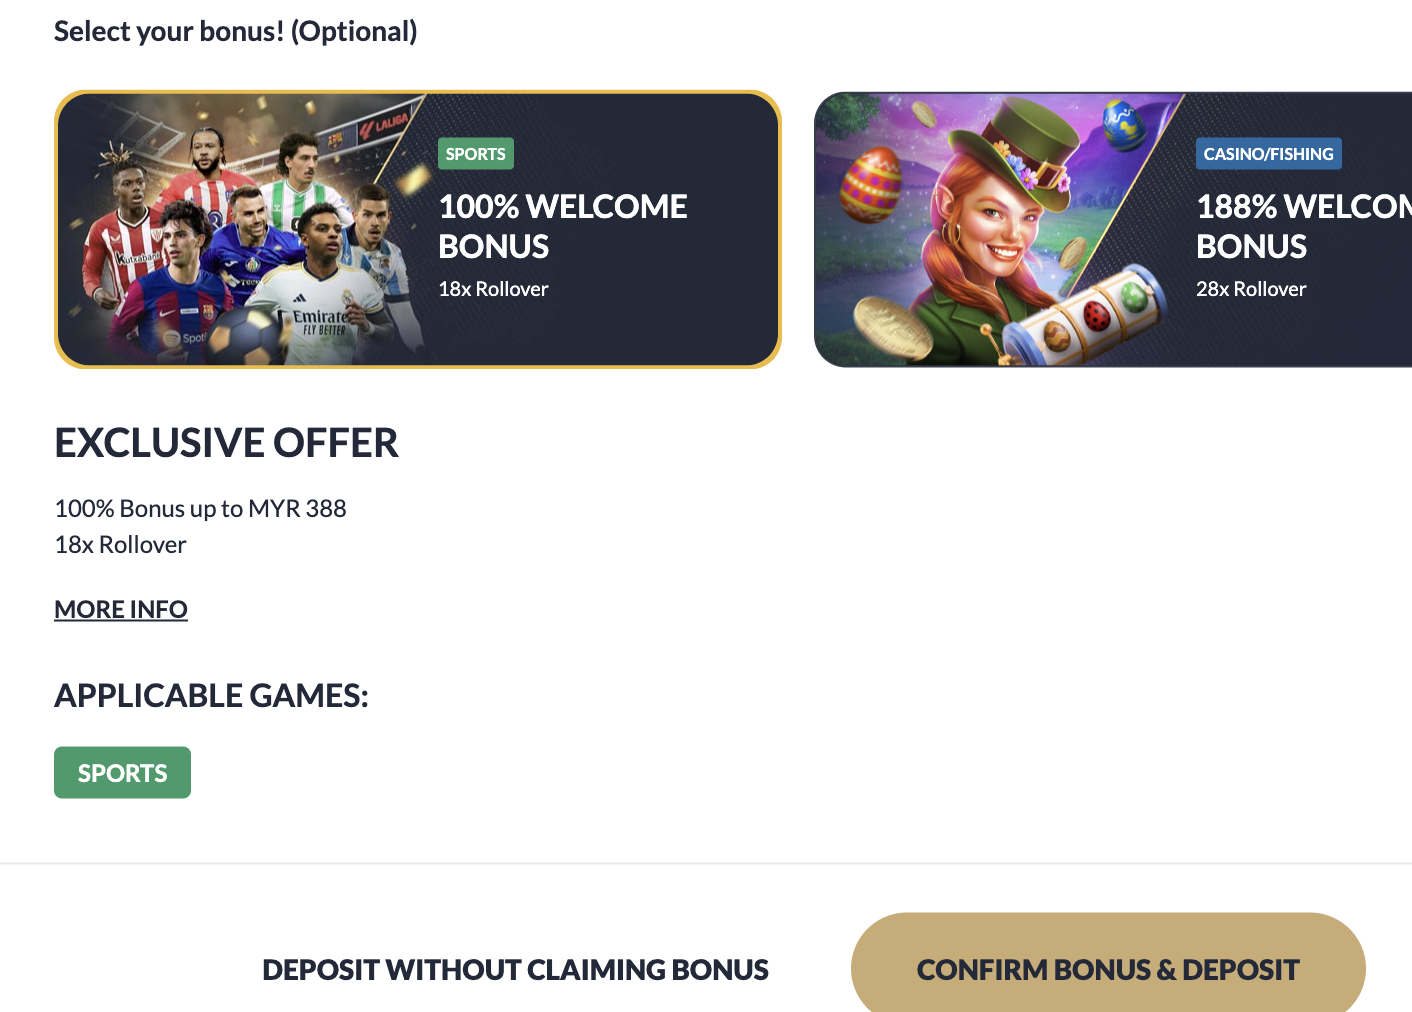
Task: Click the striped Easter egg in the casino banner
Action: pyautogui.click(x=870, y=184)
